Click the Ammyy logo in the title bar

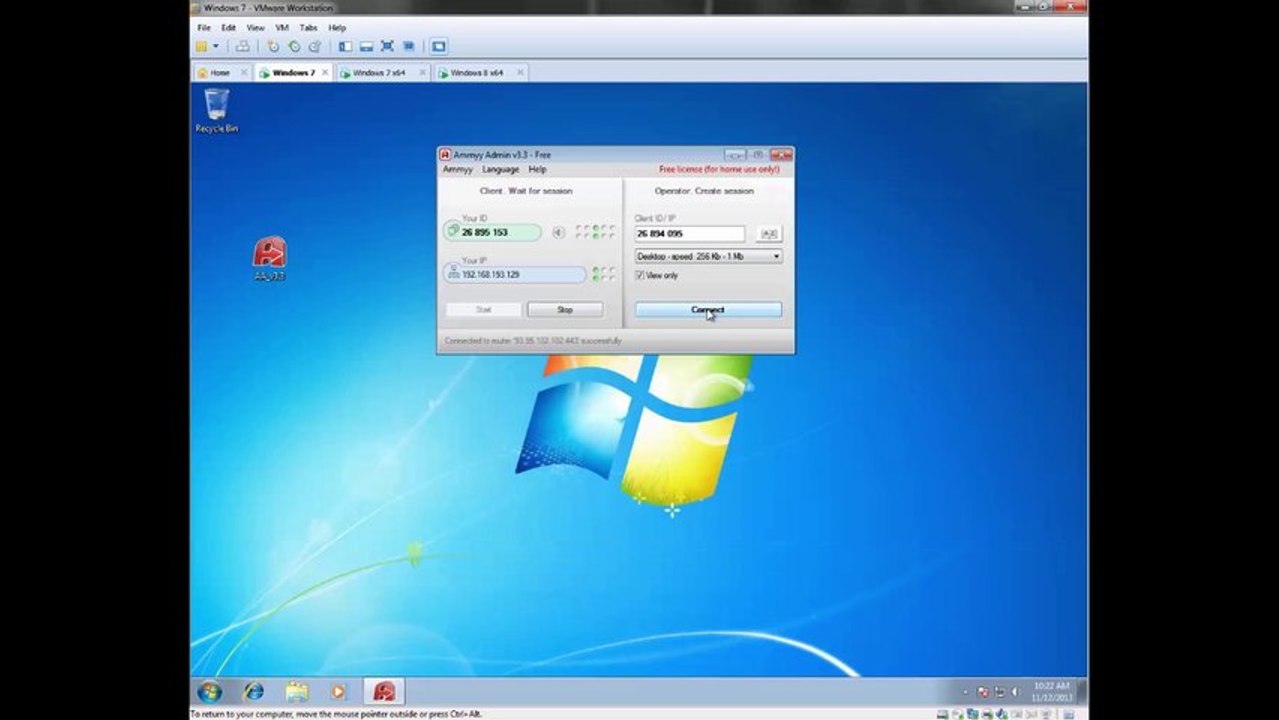445,155
